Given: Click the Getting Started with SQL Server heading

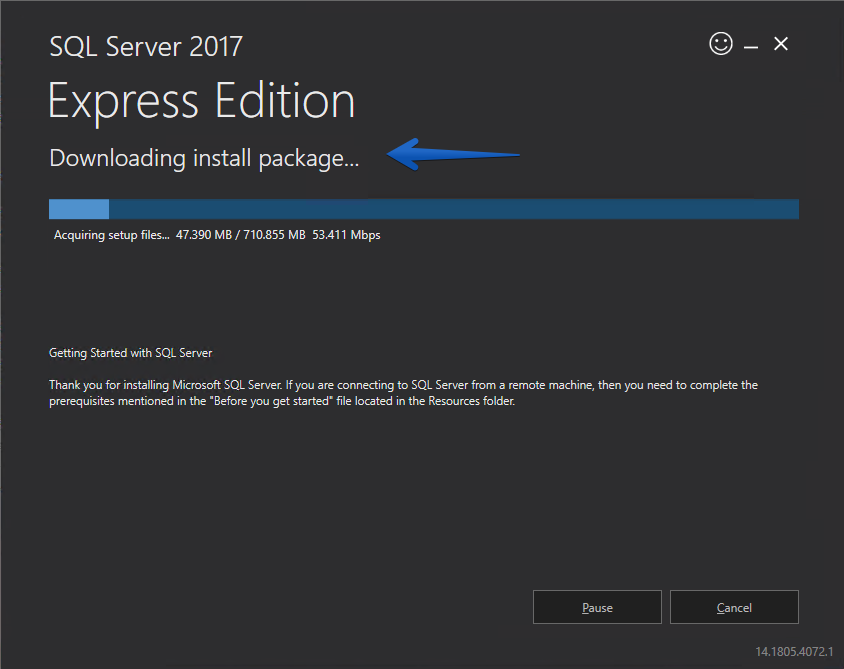Looking at the screenshot, I should (131, 353).
